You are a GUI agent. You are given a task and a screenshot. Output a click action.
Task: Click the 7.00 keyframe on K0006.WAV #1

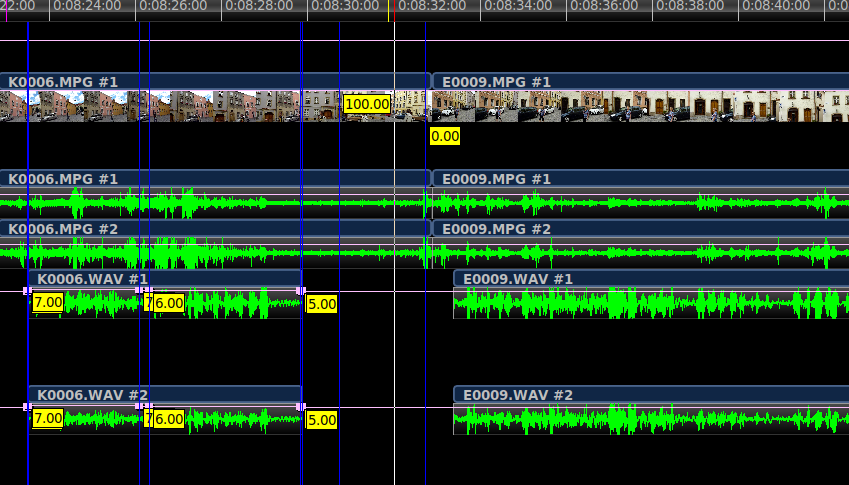tap(47, 302)
